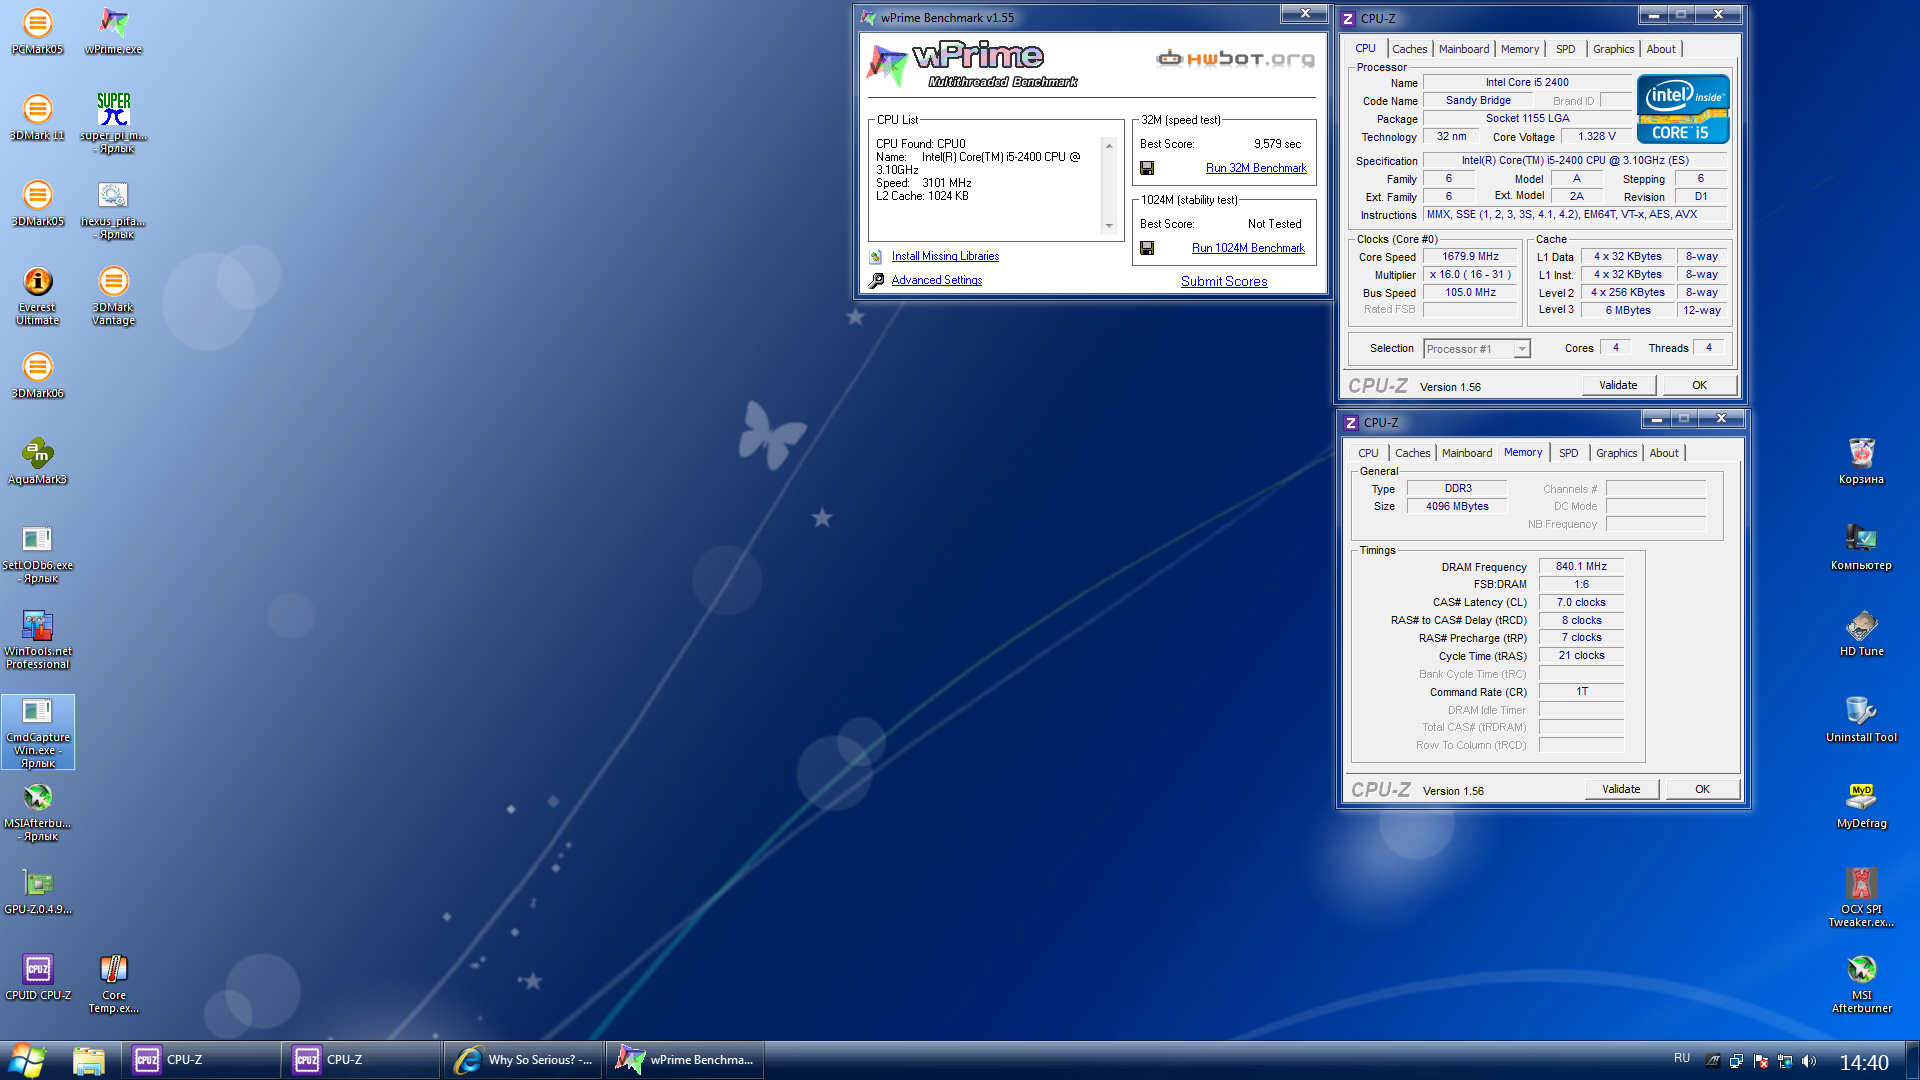Click Validate button in top CPU-Z

click(1618, 385)
